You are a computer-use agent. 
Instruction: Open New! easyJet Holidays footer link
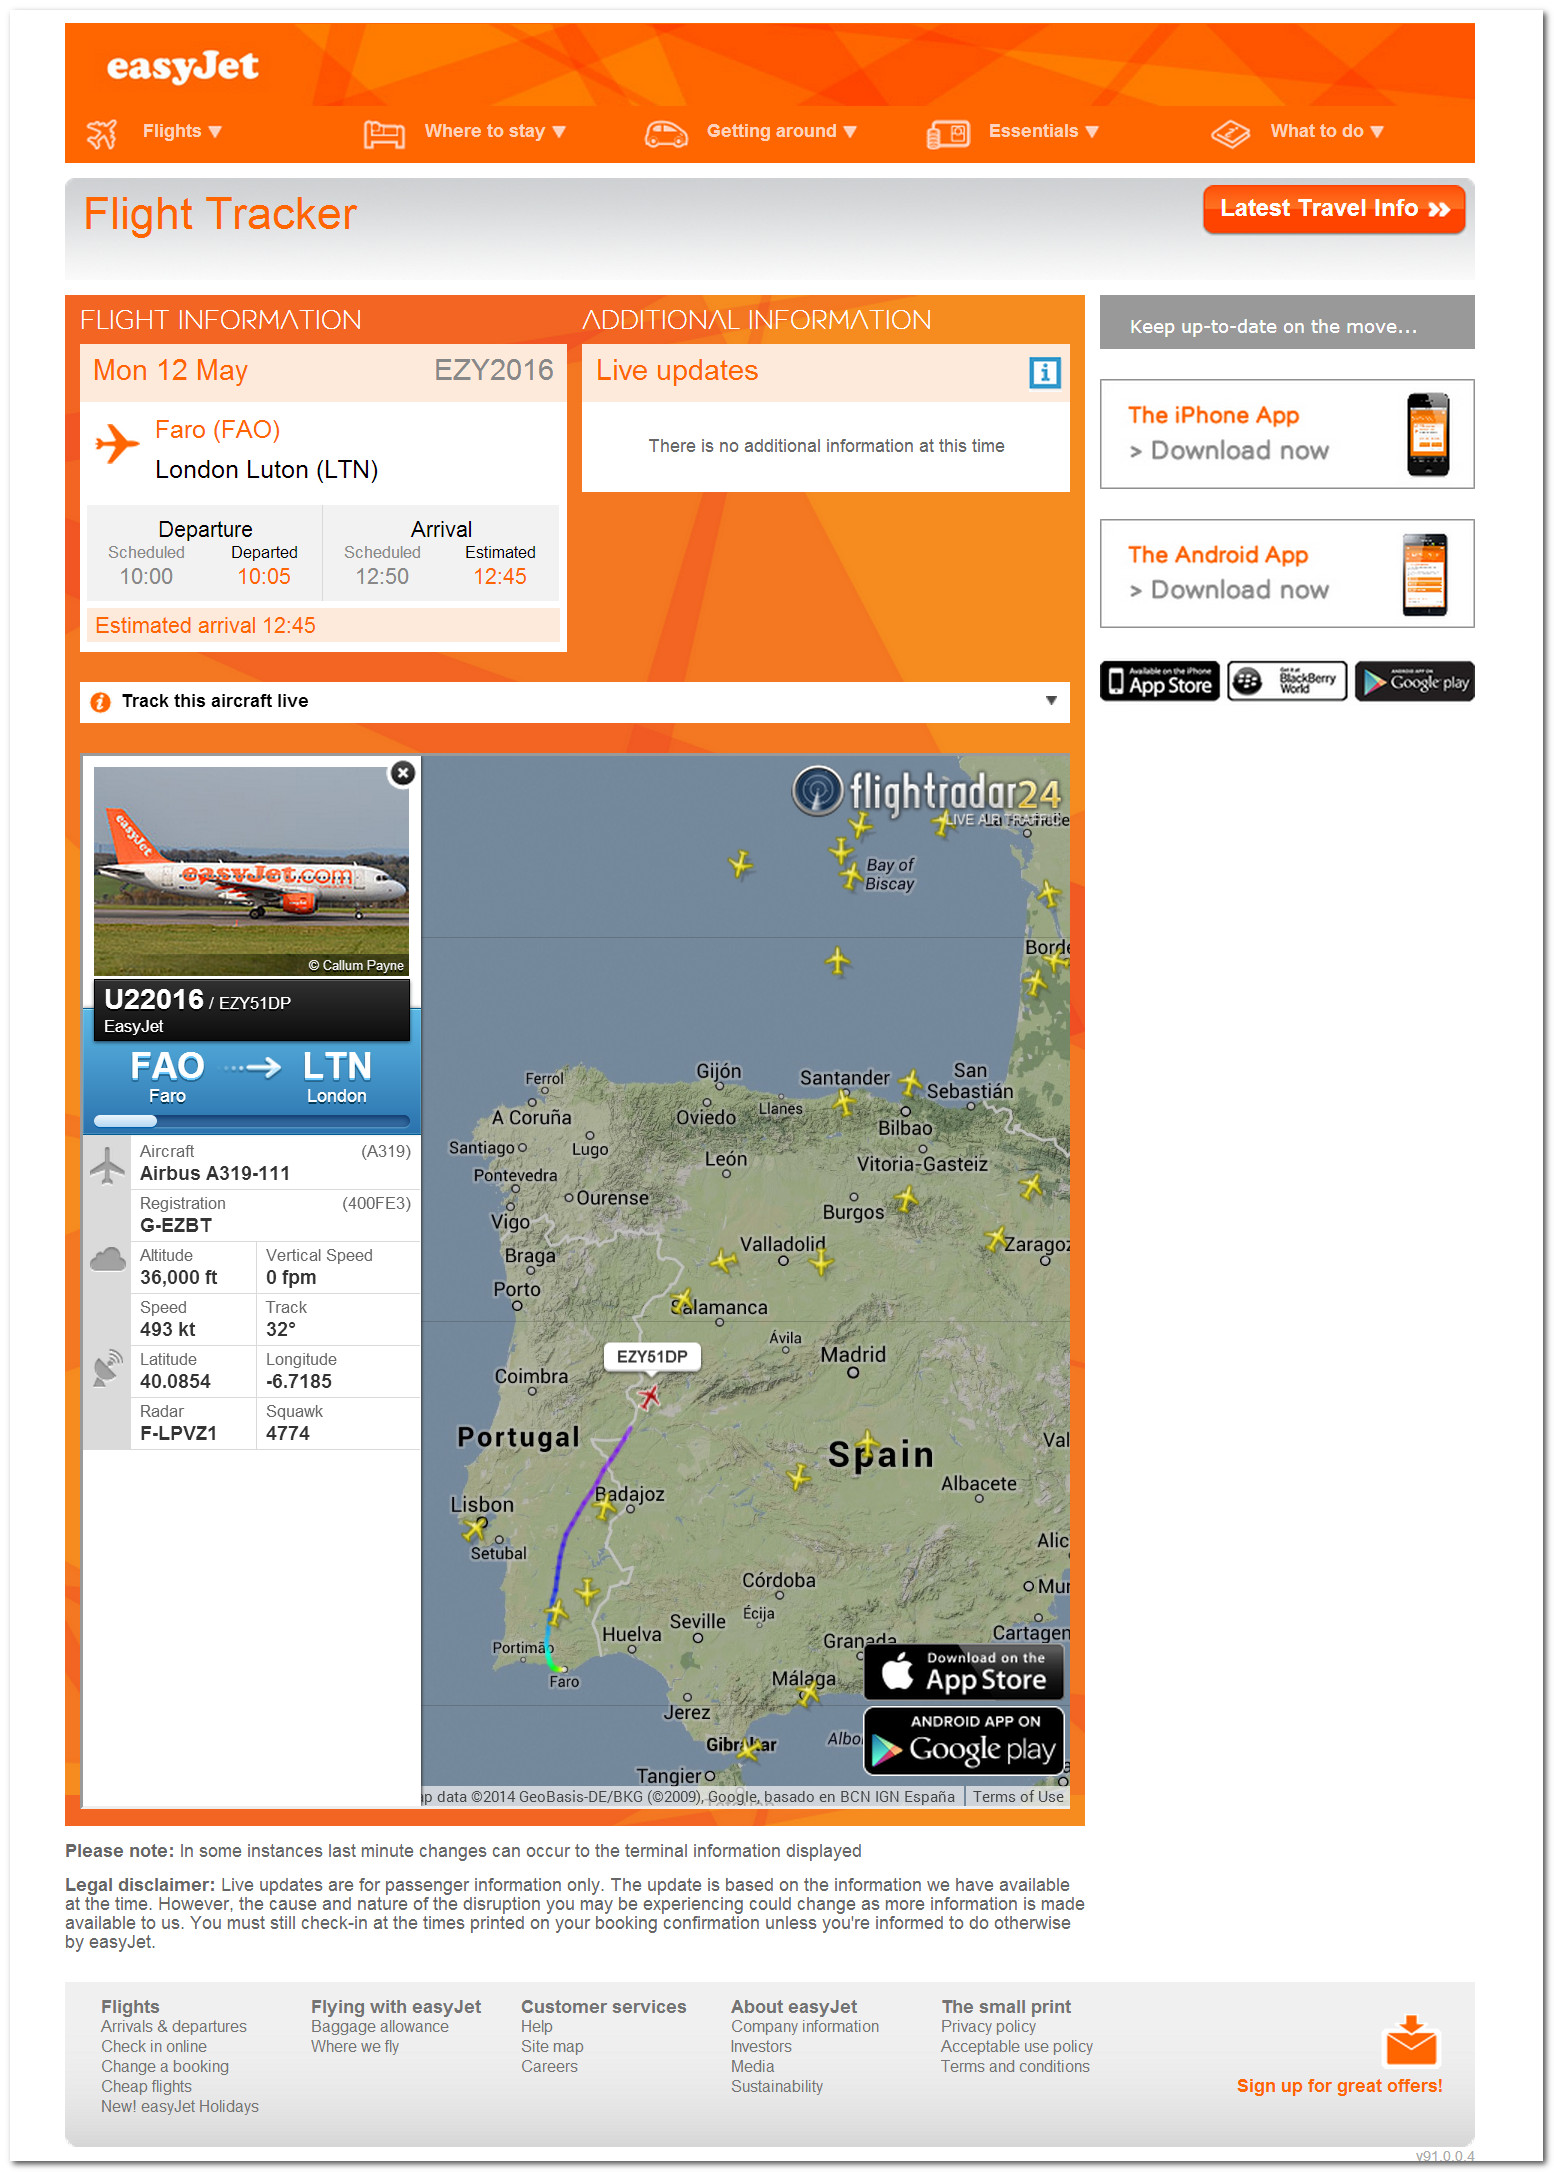pyautogui.click(x=180, y=2106)
